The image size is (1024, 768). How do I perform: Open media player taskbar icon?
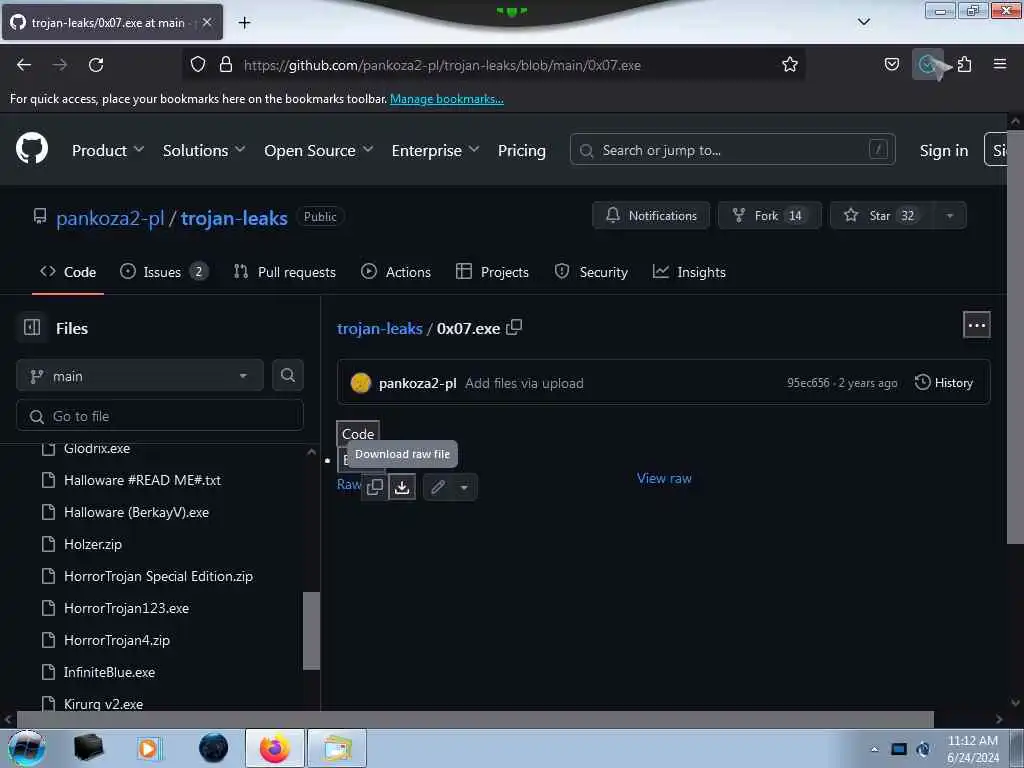[148, 748]
